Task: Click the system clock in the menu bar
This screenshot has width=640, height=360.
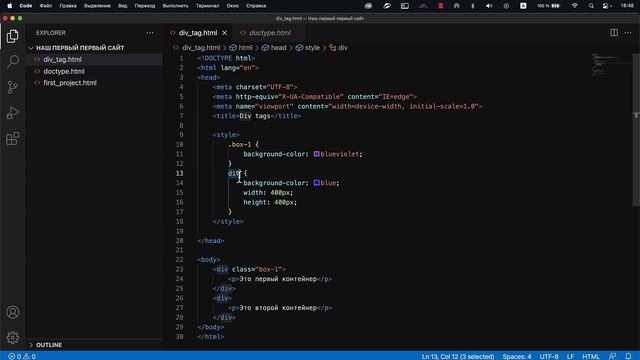Action: [627, 6]
